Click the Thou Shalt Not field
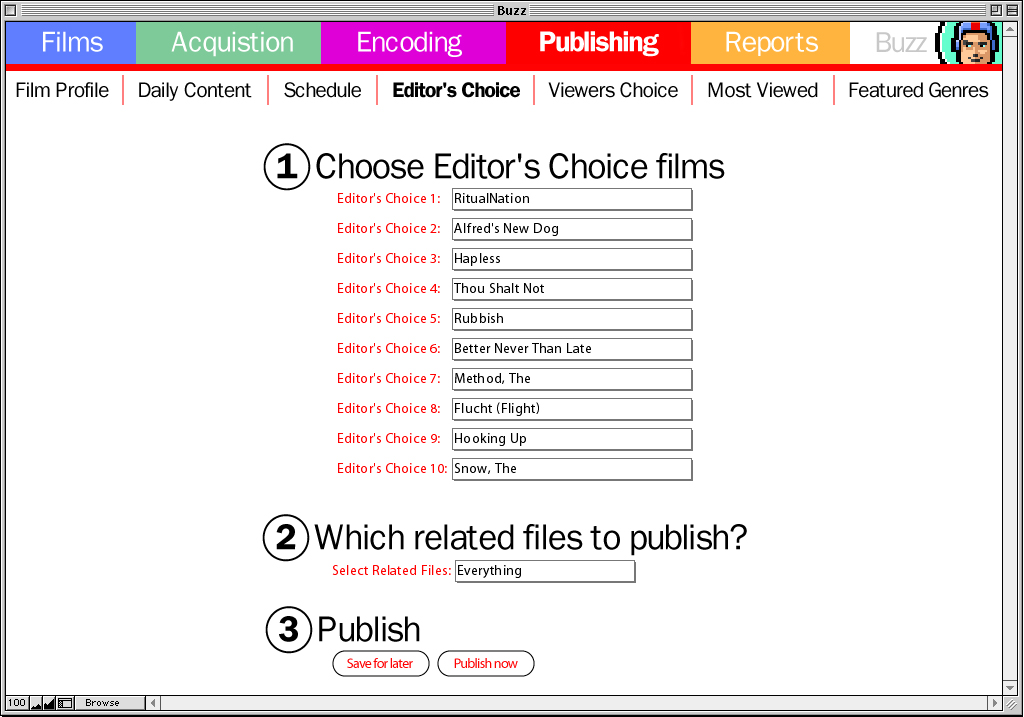Screen dimensions: 1024x717 572,289
